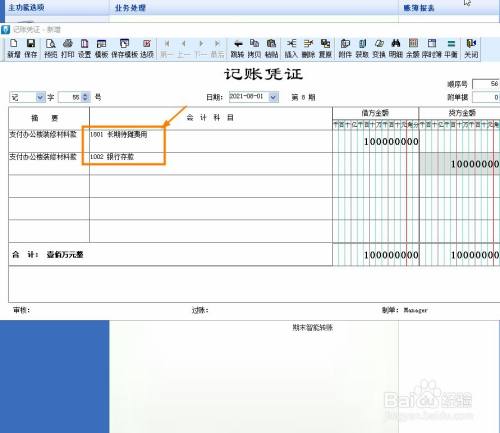The height and width of the screenshot is (433, 500).
Task: Click the 记账凭证 title heading
Action: [x=263, y=74]
